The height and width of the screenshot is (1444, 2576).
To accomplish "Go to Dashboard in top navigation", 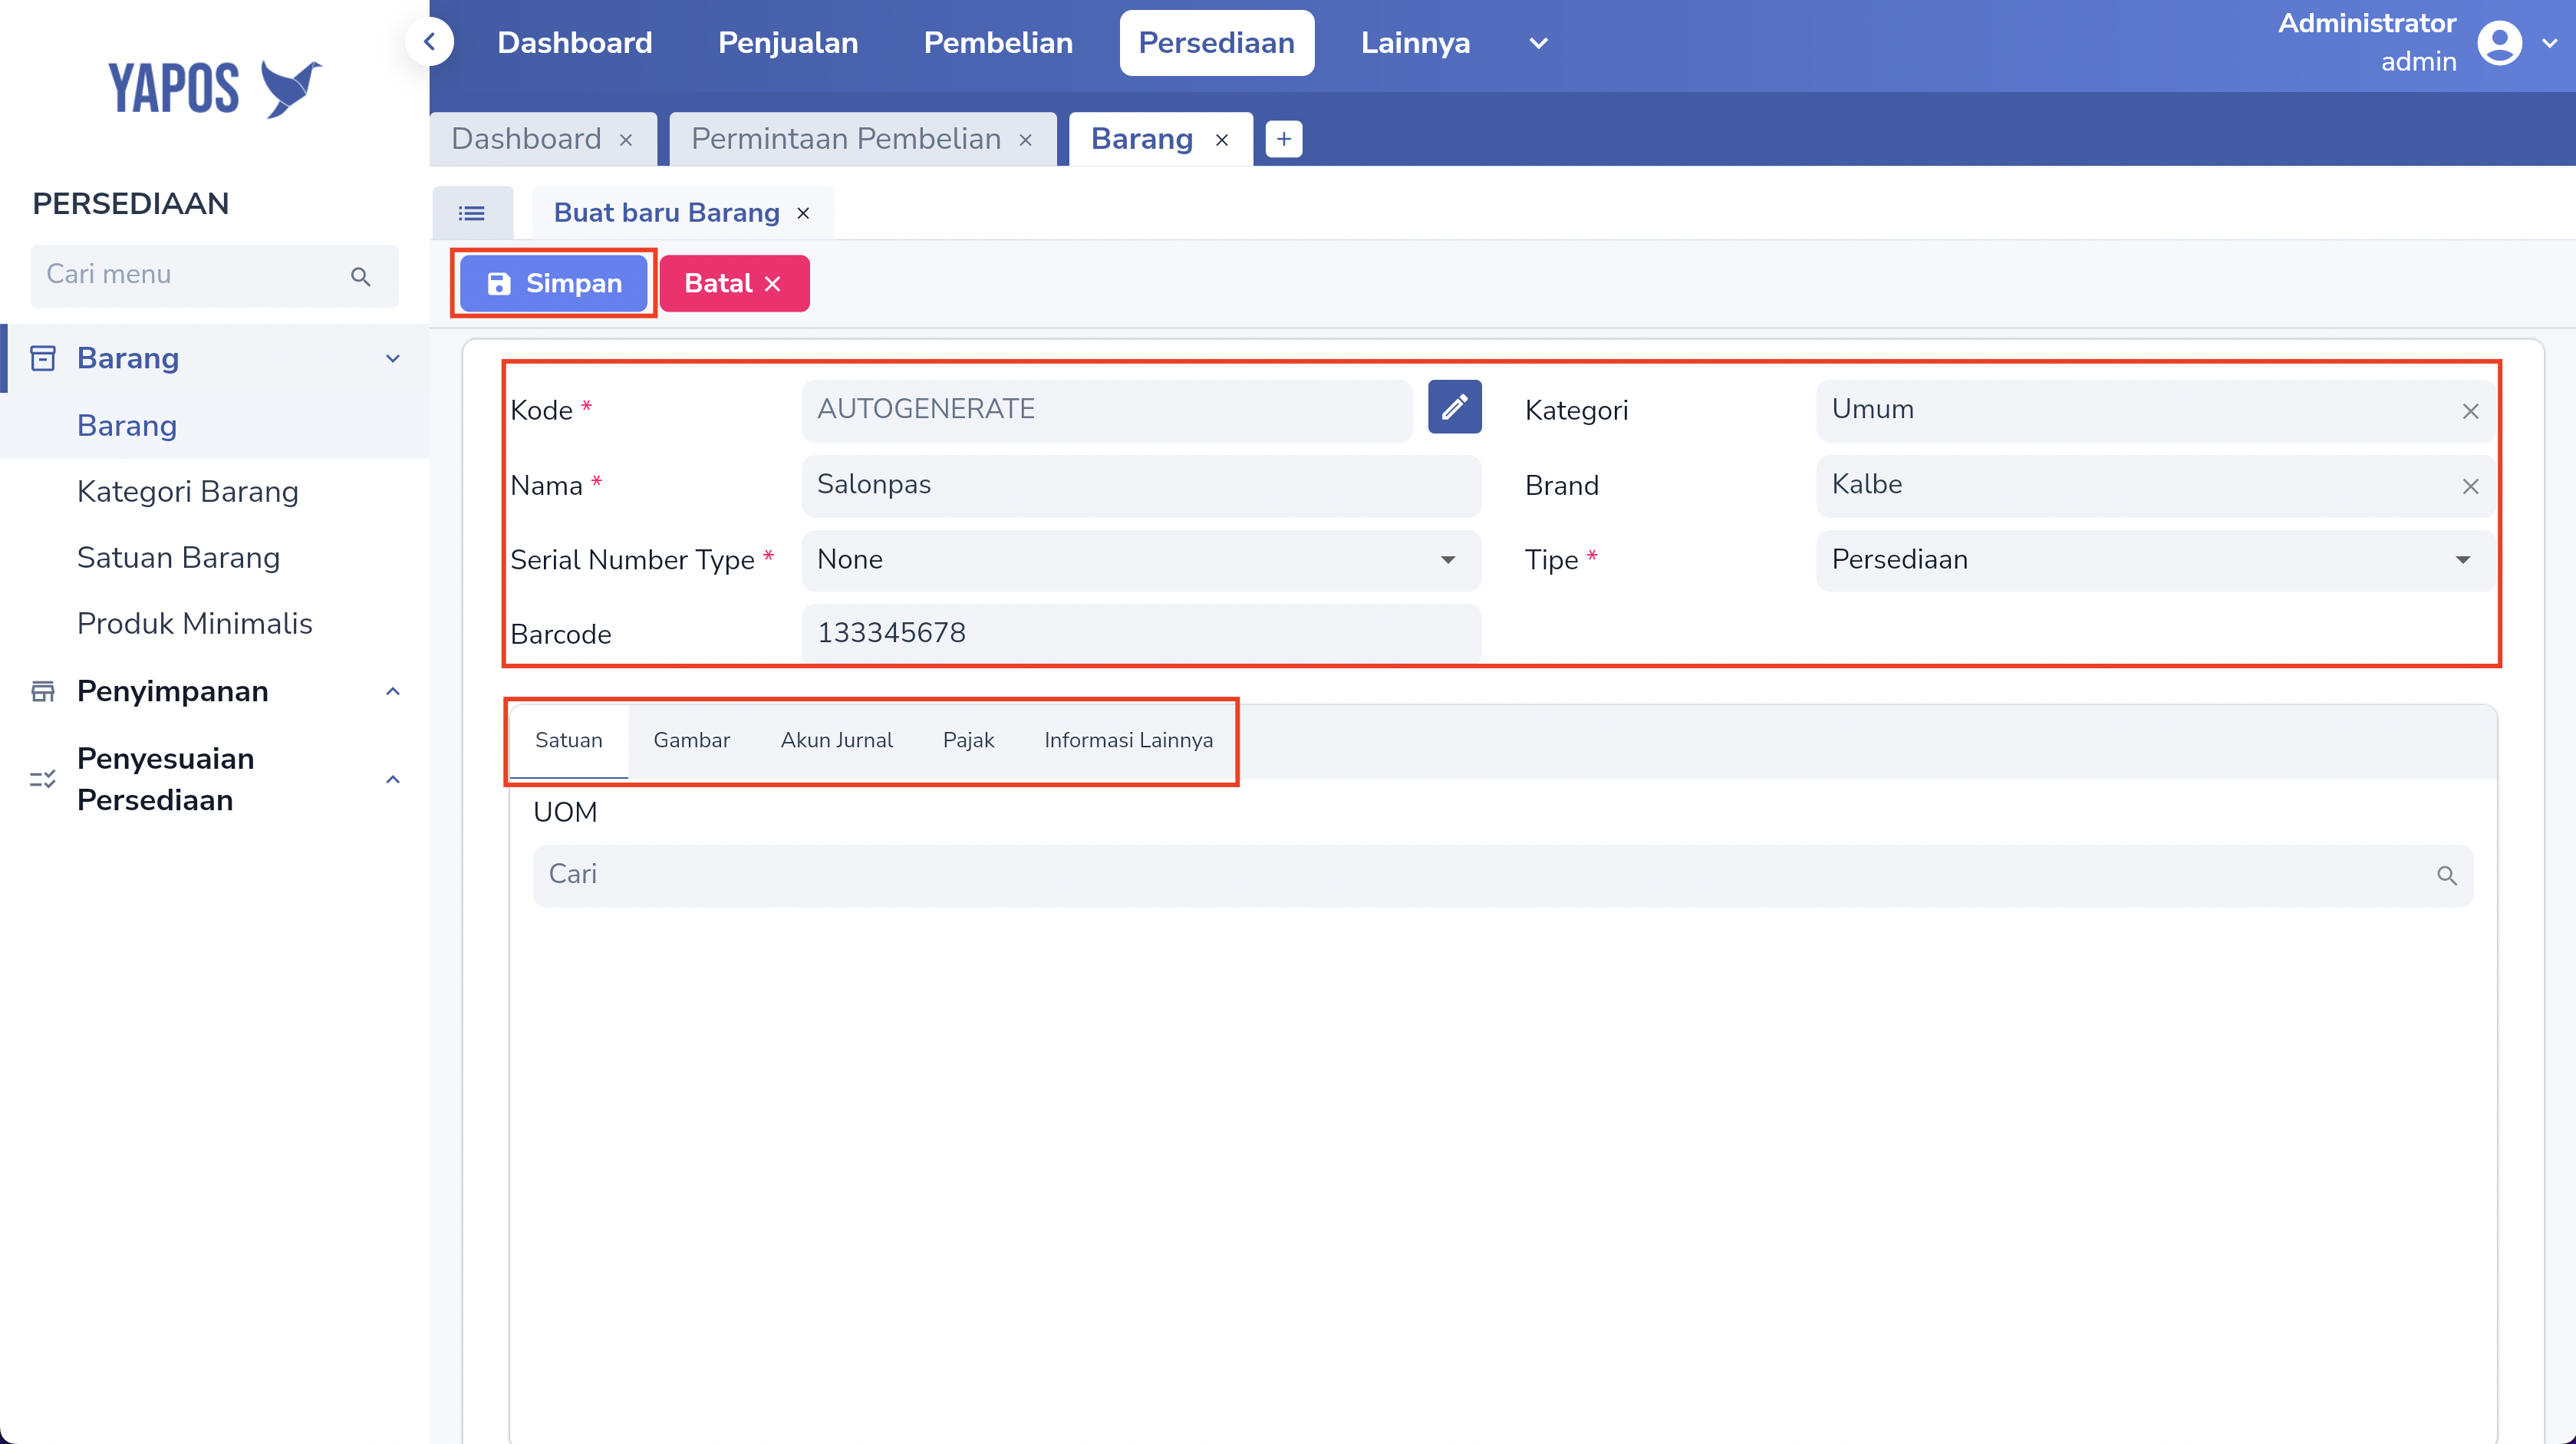I will tap(575, 43).
